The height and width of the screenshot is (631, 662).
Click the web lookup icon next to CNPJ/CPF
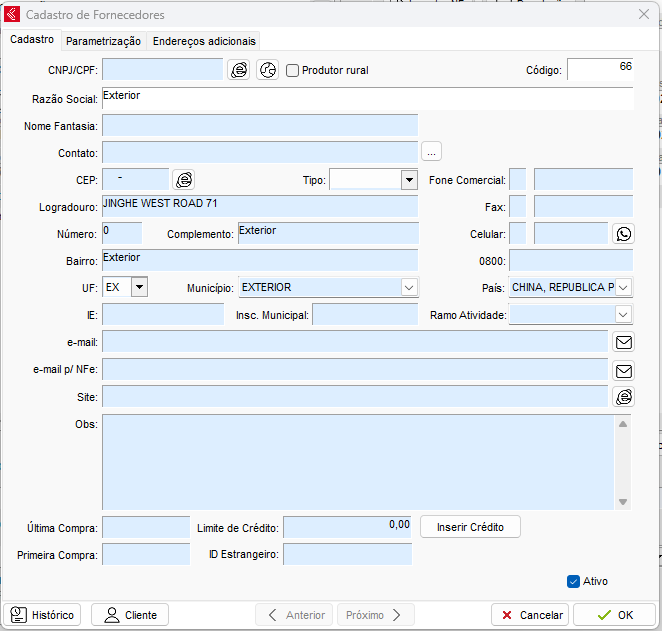[239, 70]
